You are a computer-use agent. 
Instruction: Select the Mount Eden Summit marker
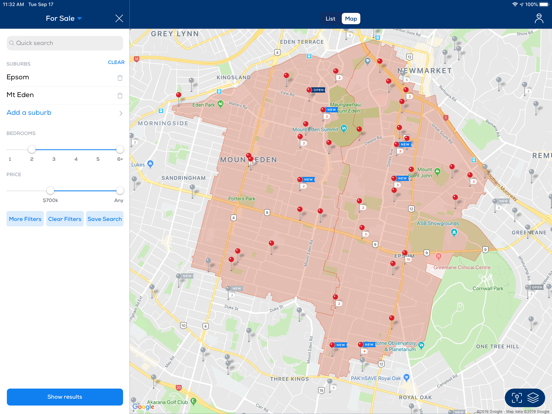344,128
